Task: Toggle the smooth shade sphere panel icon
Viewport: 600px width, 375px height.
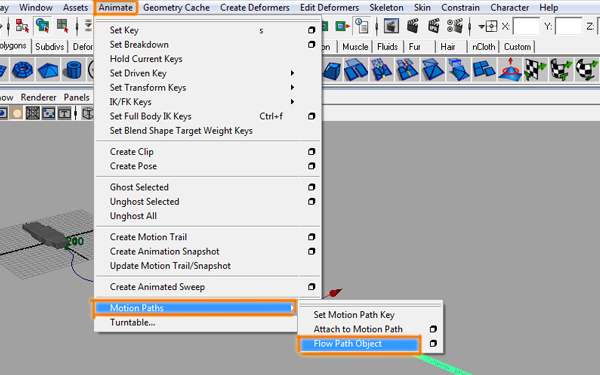Action: 16,113
